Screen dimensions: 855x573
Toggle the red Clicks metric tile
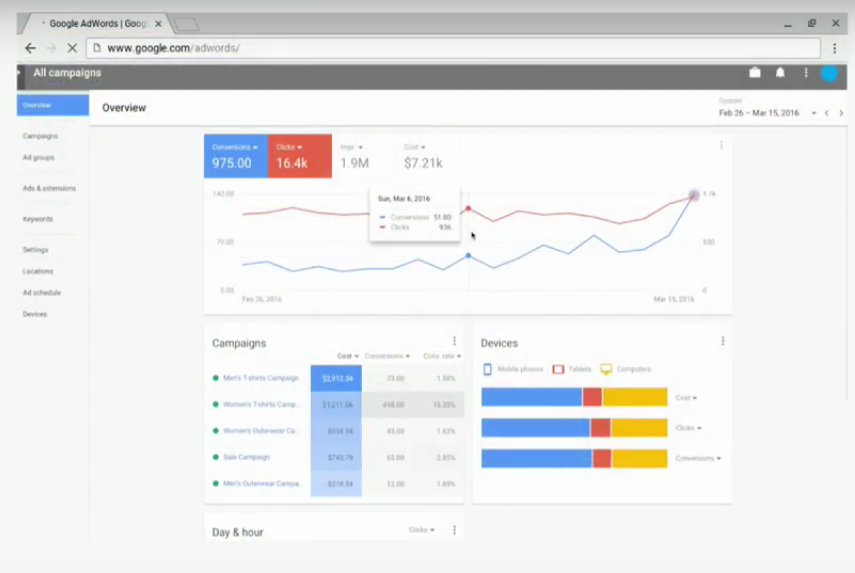click(299, 156)
